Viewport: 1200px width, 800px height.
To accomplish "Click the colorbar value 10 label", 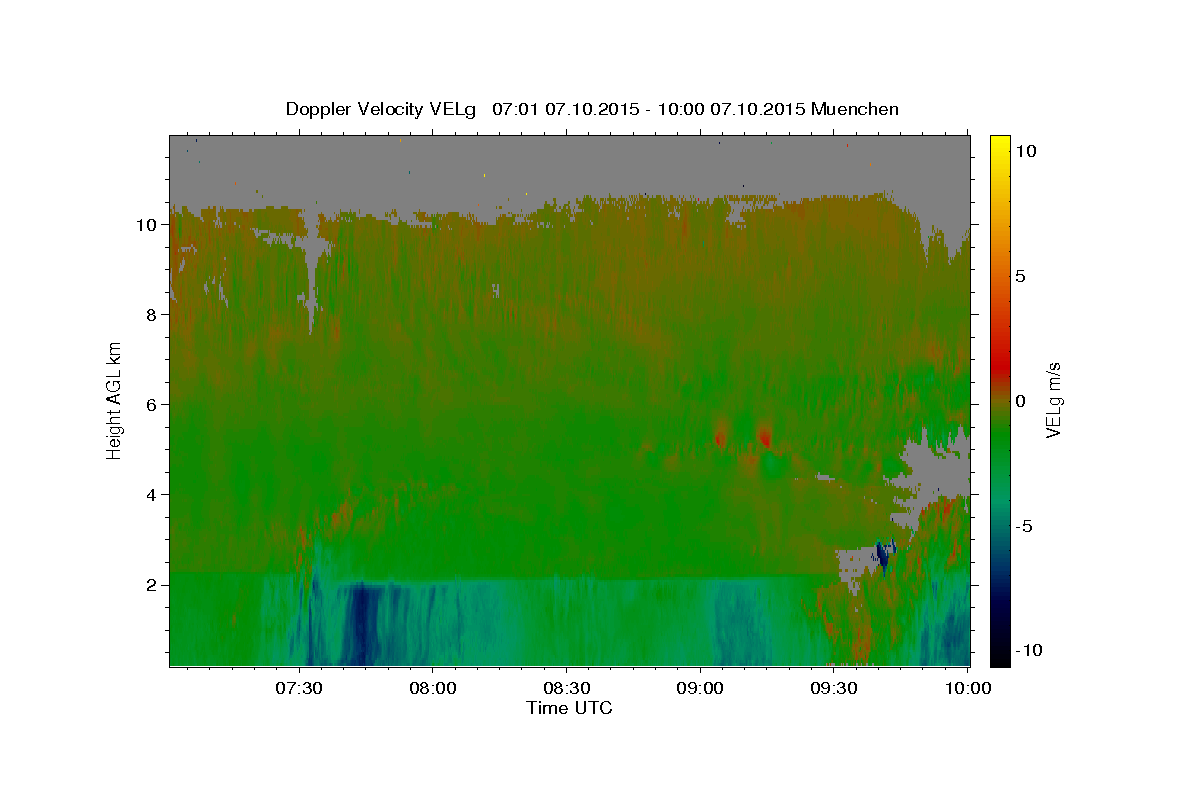I will (x=1026, y=150).
